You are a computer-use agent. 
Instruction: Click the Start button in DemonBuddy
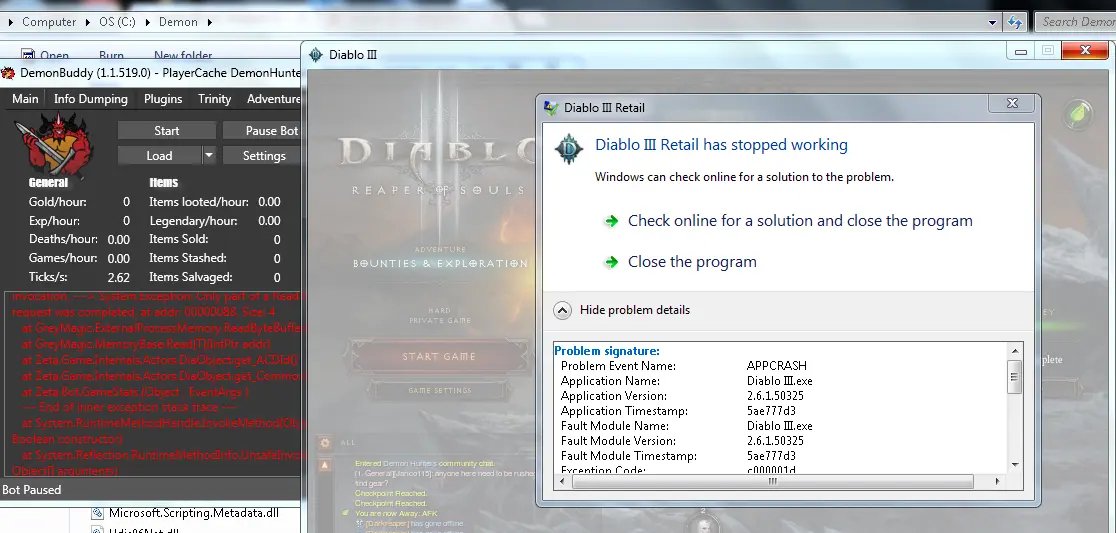(x=167, y=131)
